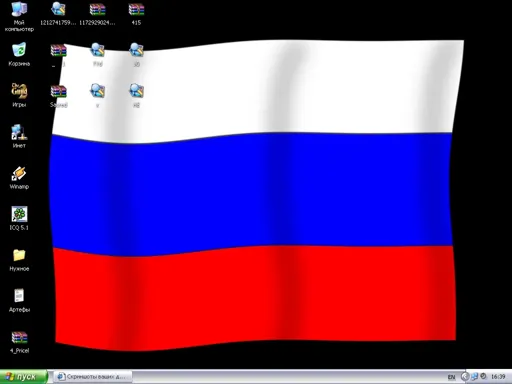The height and width of the screenshot is (384, 512).
Task: Expand hidden tray icons with the arrow
Action: [465, 377]
